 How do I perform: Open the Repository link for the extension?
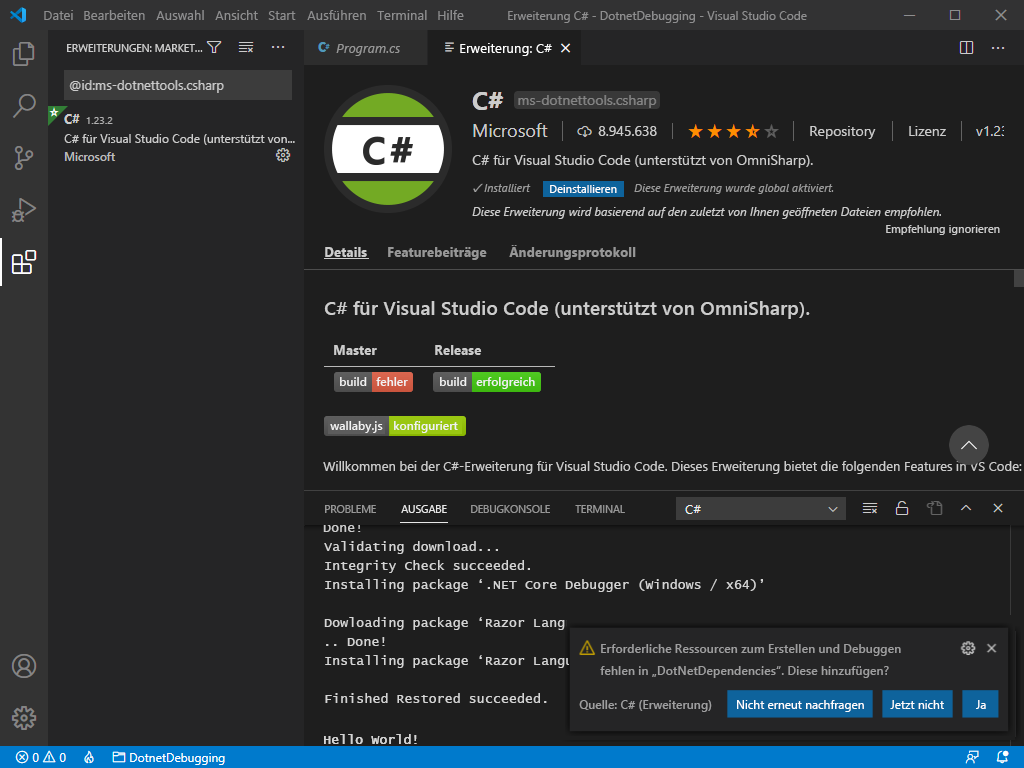tap(841, 131)
